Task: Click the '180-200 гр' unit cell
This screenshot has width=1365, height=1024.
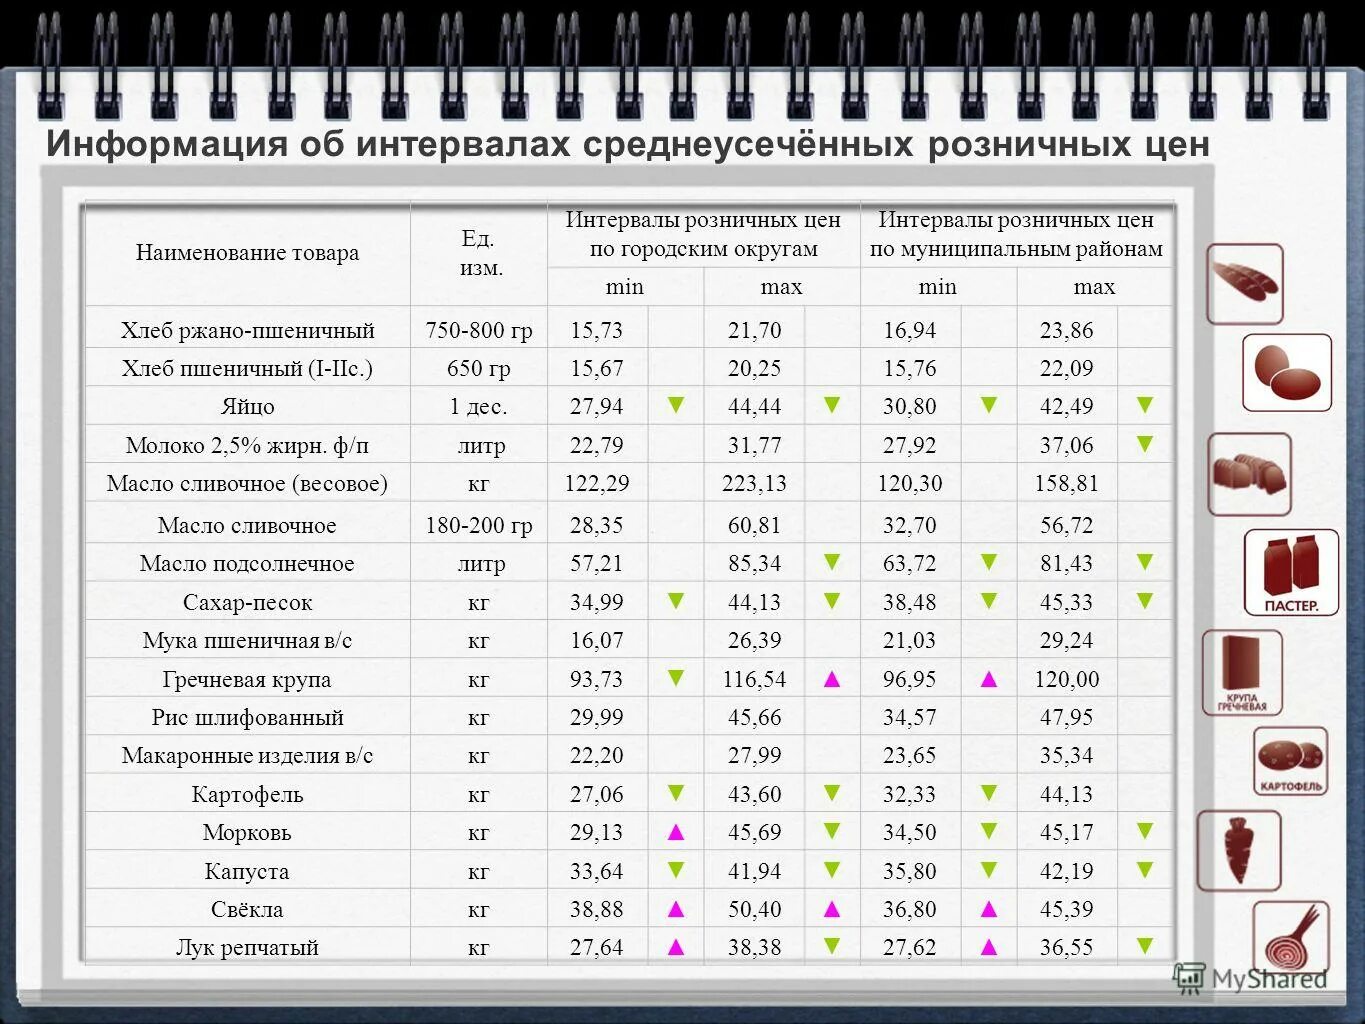Action: coord(479,525)
